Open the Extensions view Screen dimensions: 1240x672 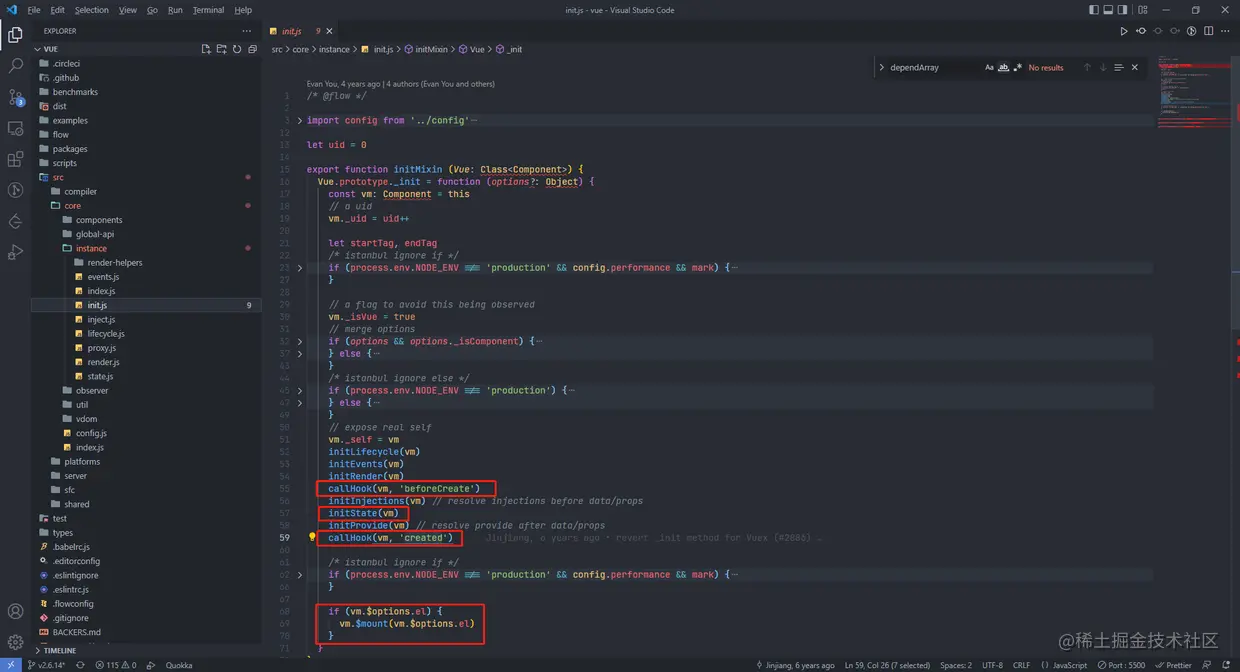coord(15,159)
